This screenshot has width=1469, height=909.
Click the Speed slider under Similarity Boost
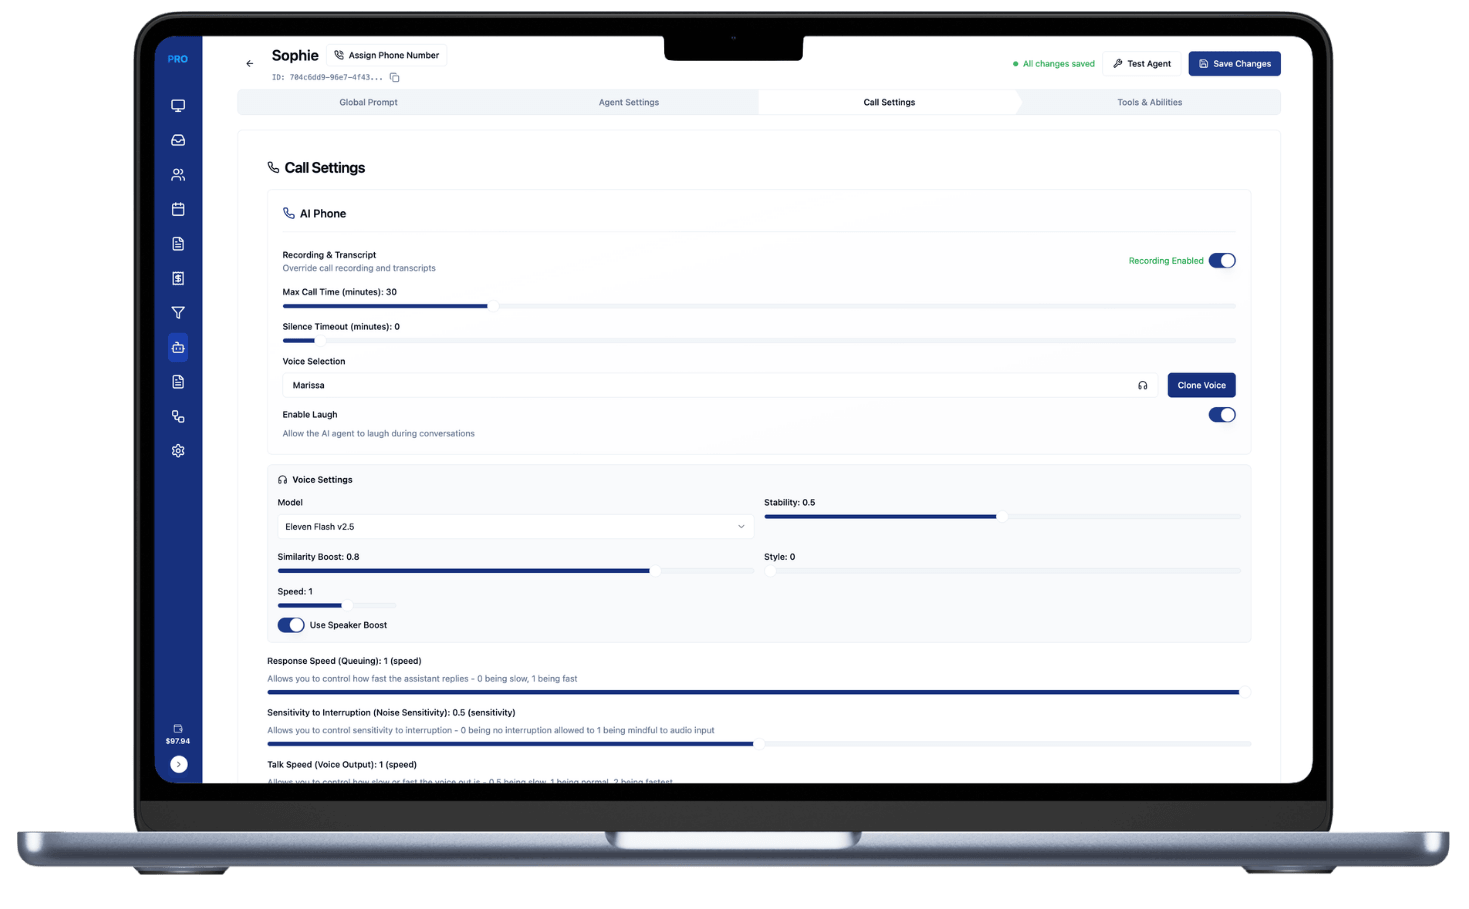pos(336,605)
